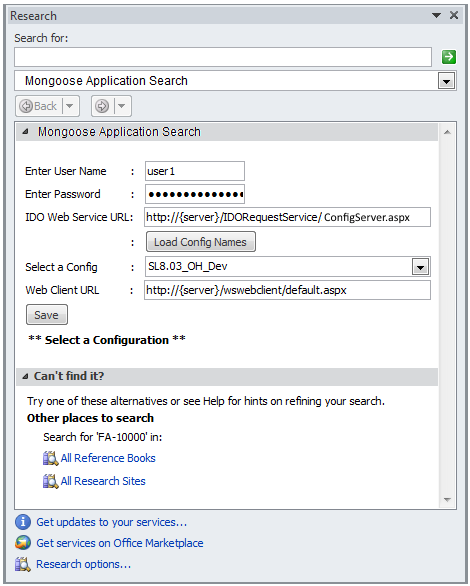Click the "Search for 'FA-10000' in:" text
The width and height of the screenshot is (470, 586).
tap(103, 437)
